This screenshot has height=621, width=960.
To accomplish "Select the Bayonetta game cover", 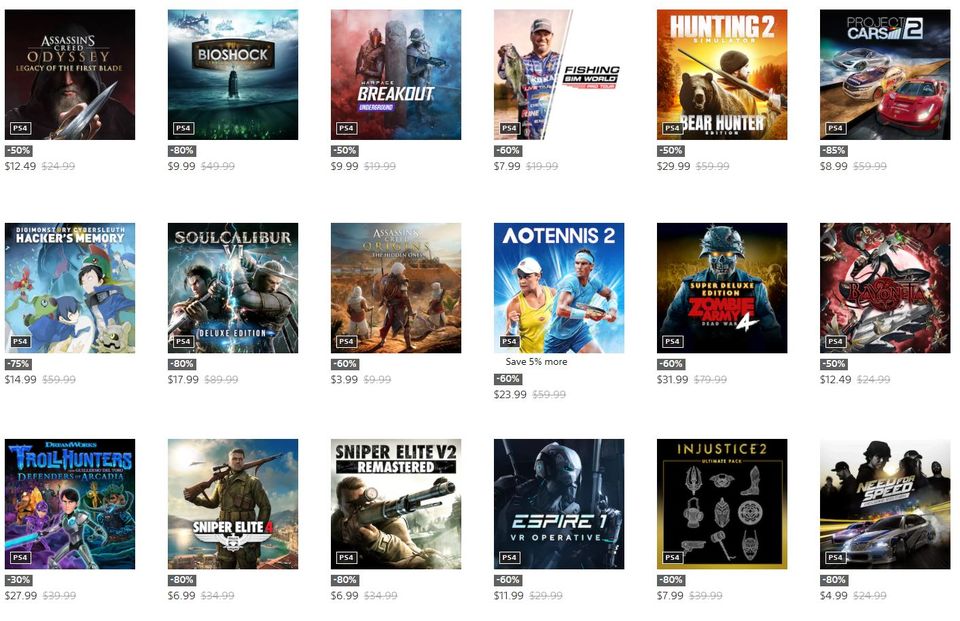I will click(x=885, y=288).
